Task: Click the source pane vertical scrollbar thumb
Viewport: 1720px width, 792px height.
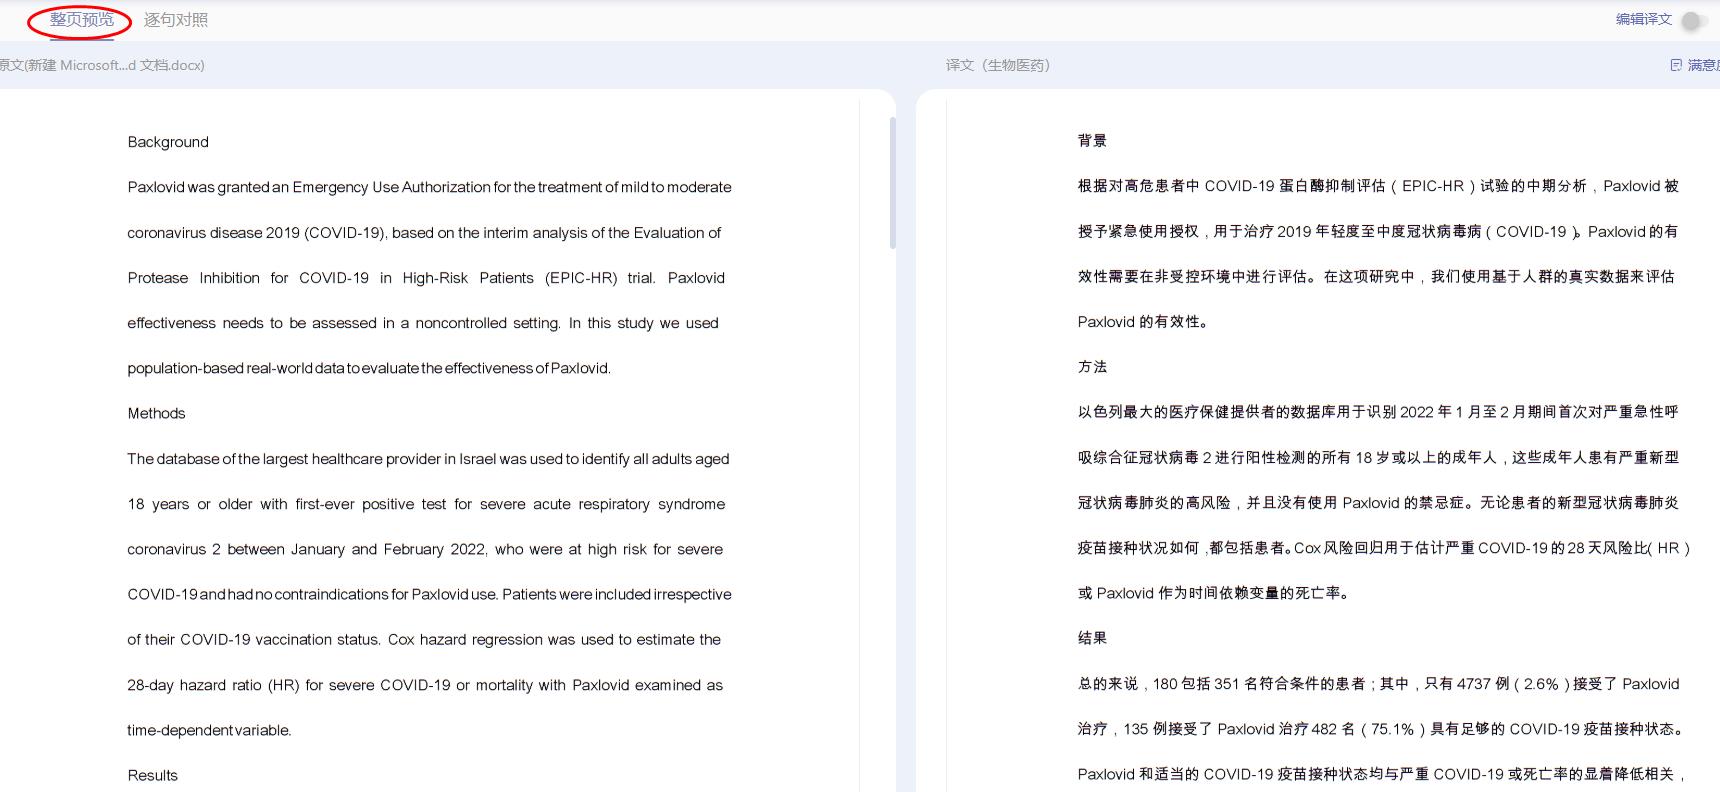Action: [892, 183]
